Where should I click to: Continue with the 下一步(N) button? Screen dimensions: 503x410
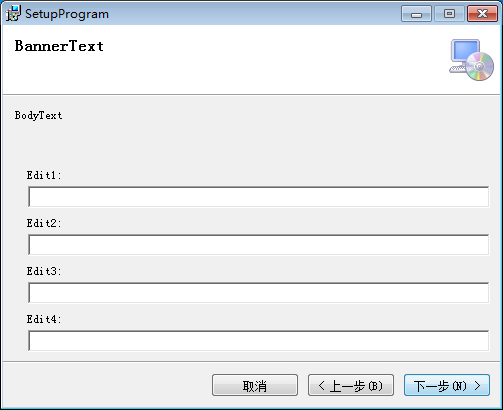tap(447, 385)
